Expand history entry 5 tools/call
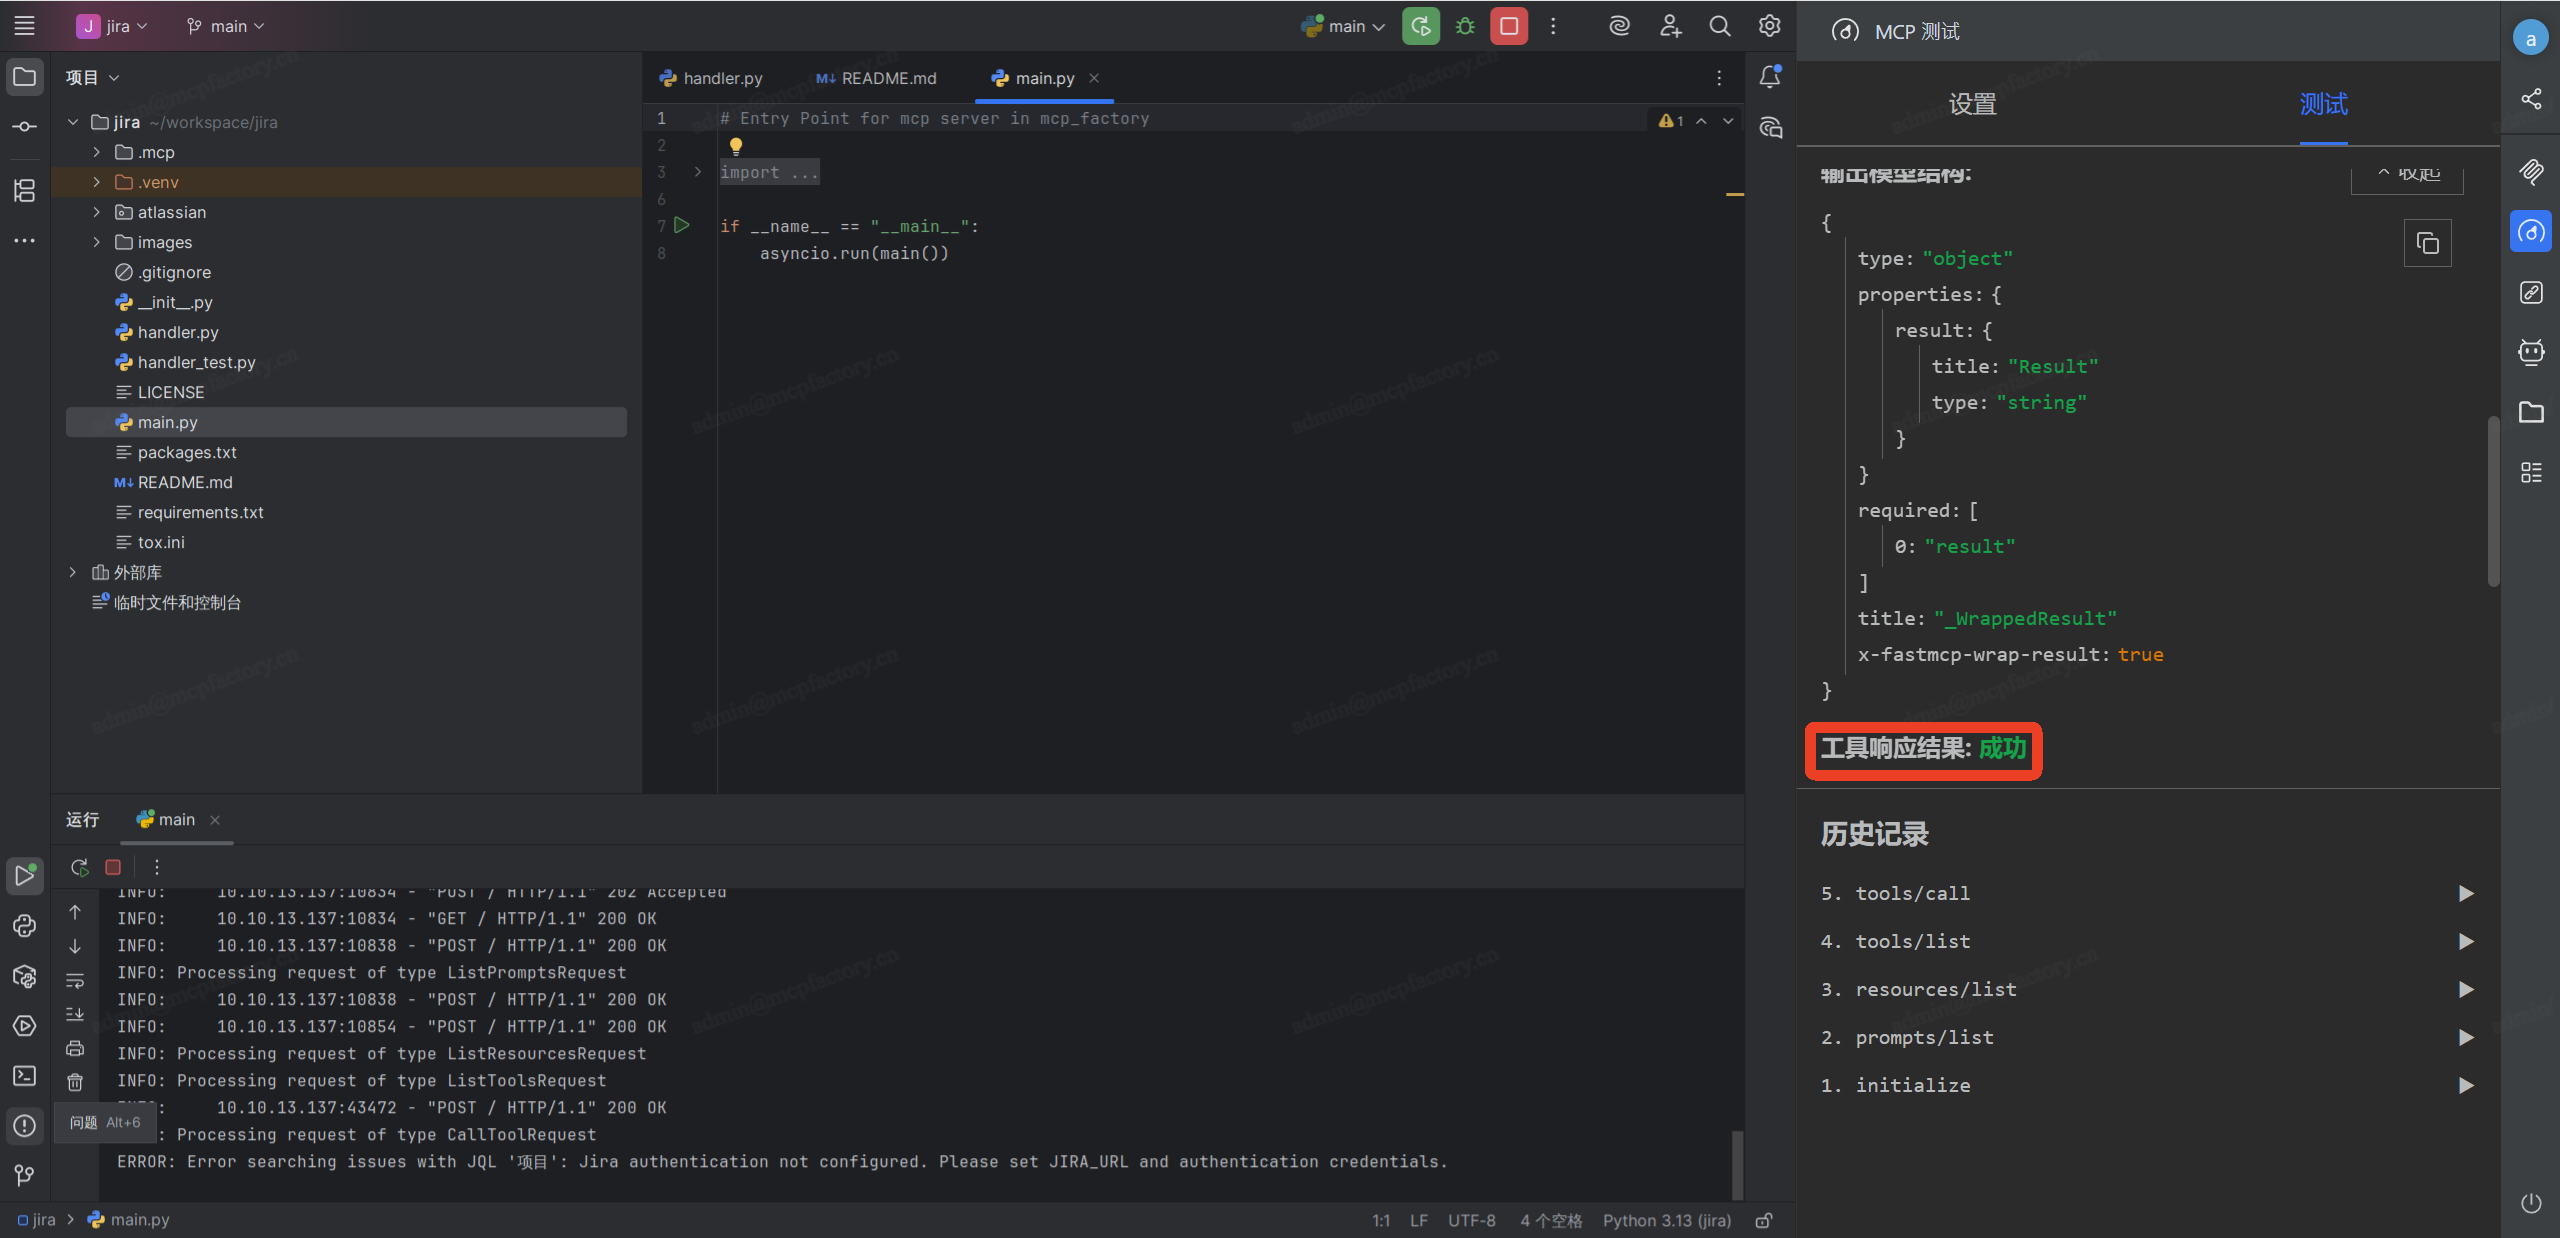The height and width of the screenshot is (1238, 2560). [2466, 893]
